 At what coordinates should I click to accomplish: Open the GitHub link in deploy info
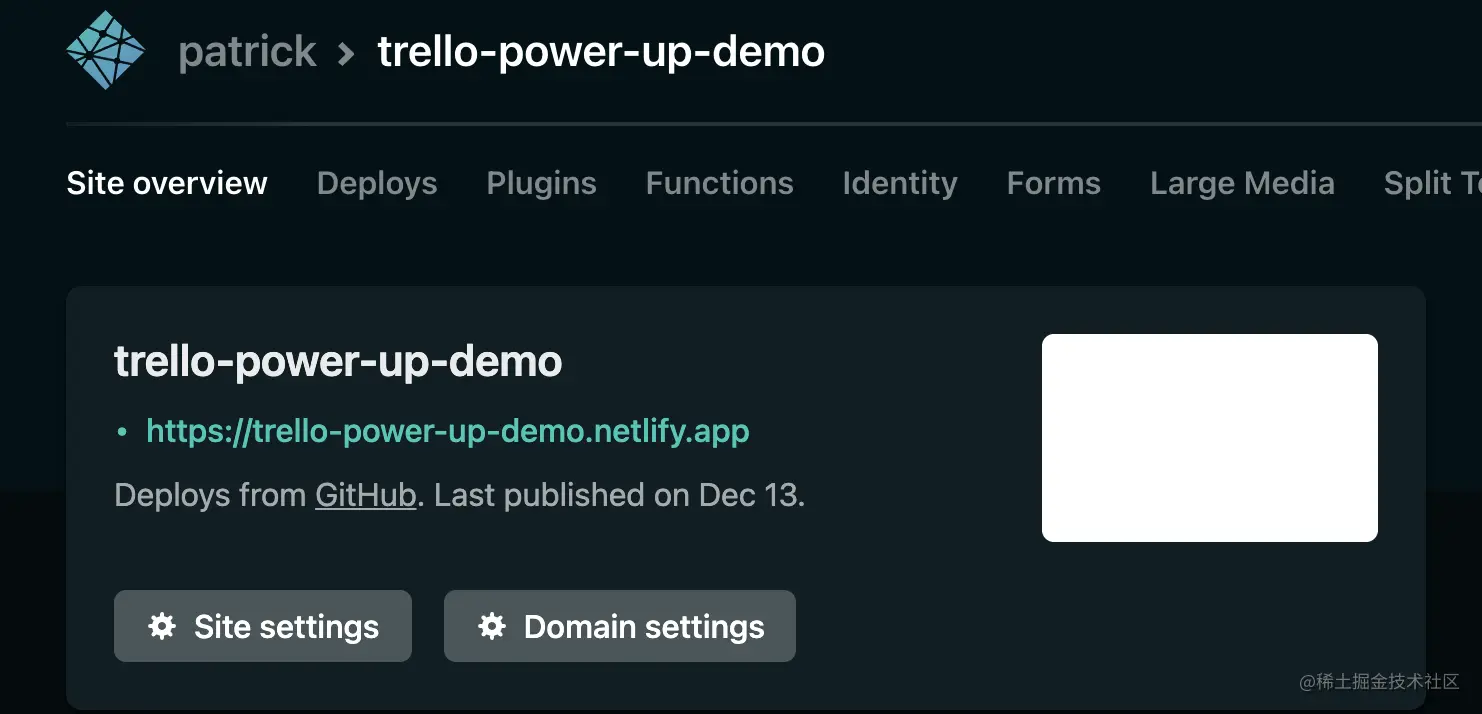coord(366,495)
